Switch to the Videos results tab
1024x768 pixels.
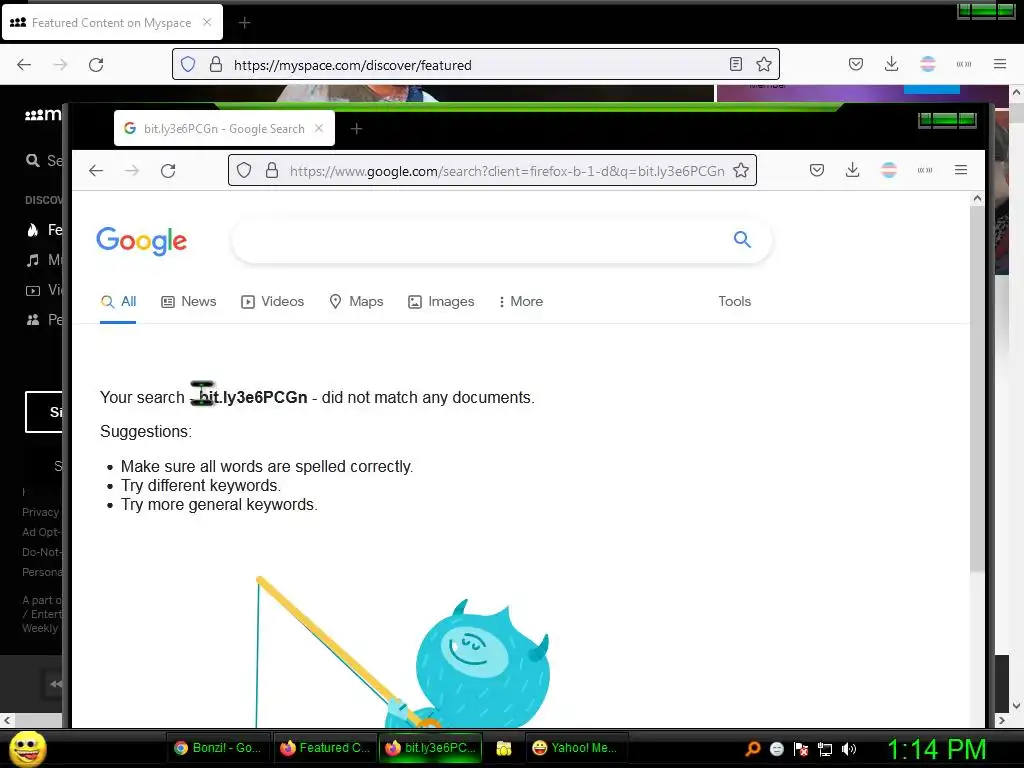[272, 302]
